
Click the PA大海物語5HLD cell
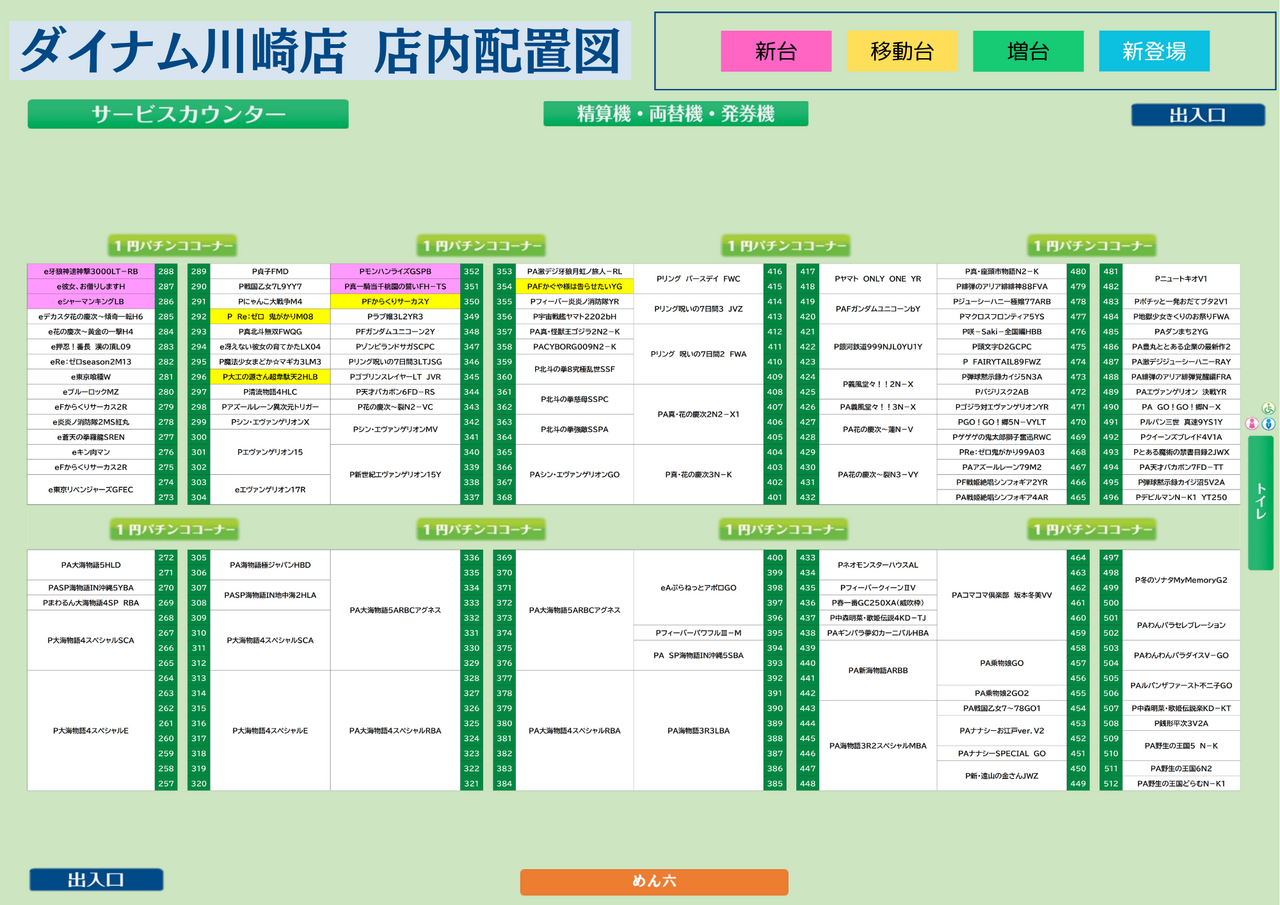coord(91,565)
